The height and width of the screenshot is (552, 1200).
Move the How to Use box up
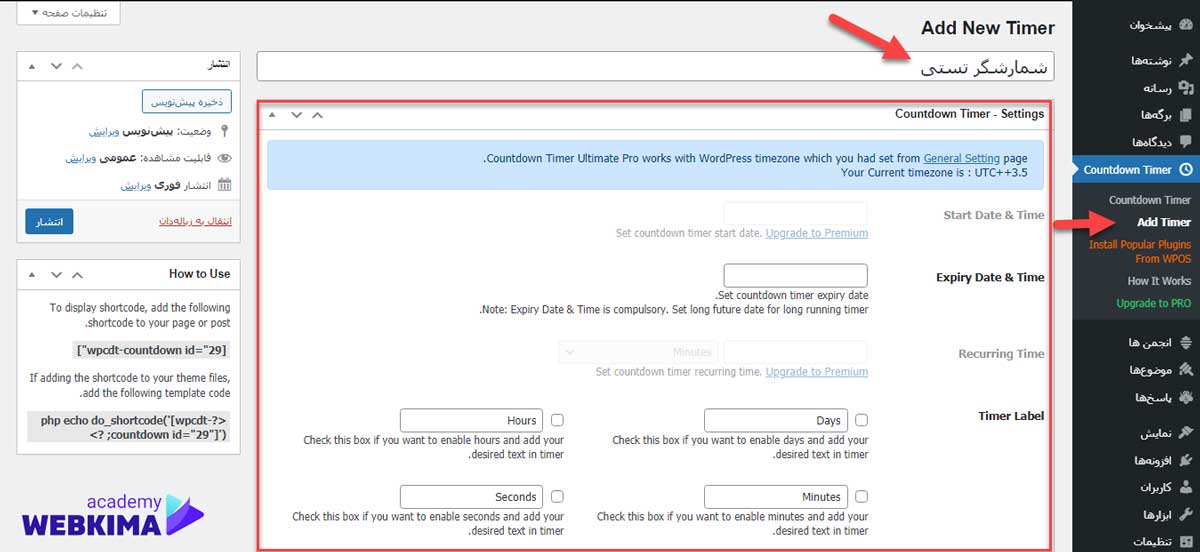click(x=78, y=275)
